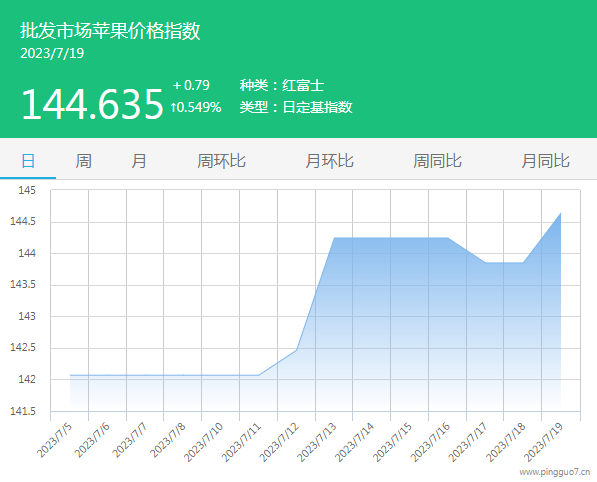
Task: Click the index value 144.635
Action: (93, 104)
